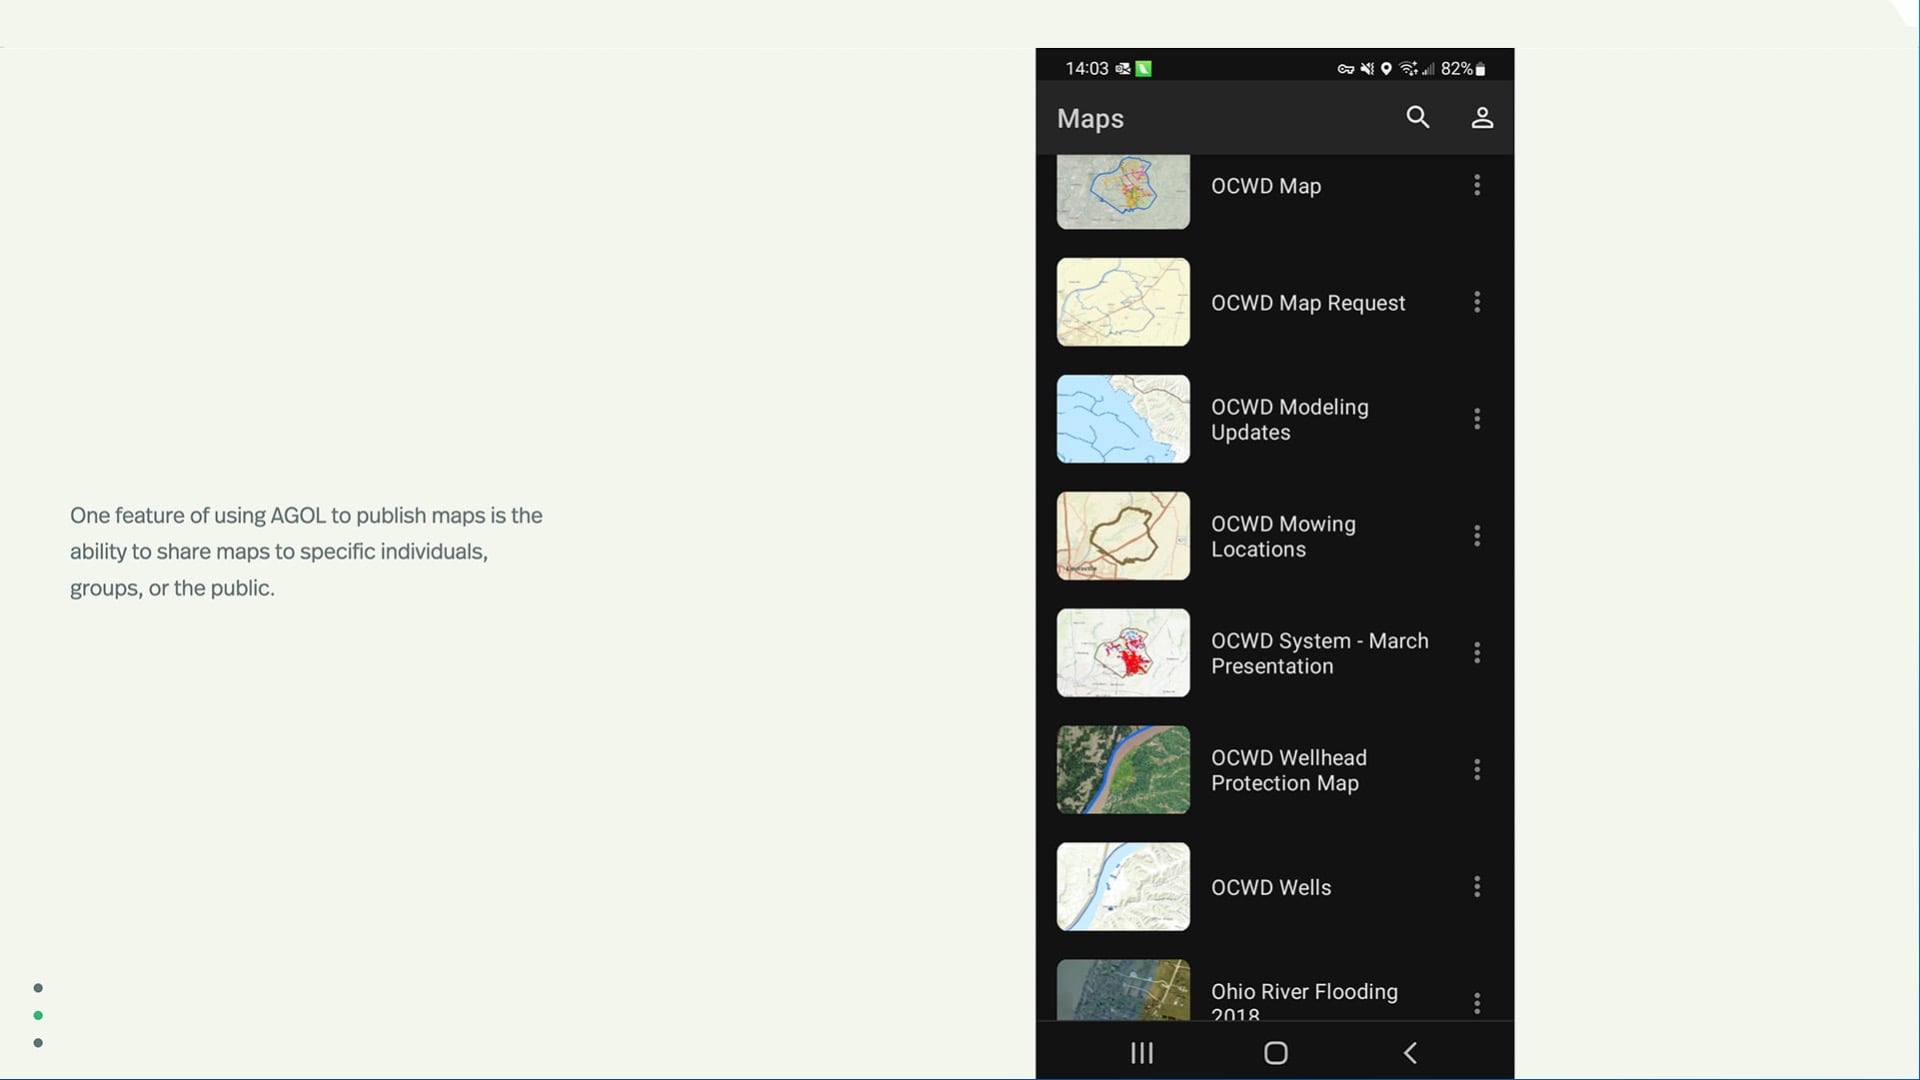Select the OCWD Modeling Updates thumbnail
1920x1080 pixels.
pyautogui.click(x=1123, y=419)
